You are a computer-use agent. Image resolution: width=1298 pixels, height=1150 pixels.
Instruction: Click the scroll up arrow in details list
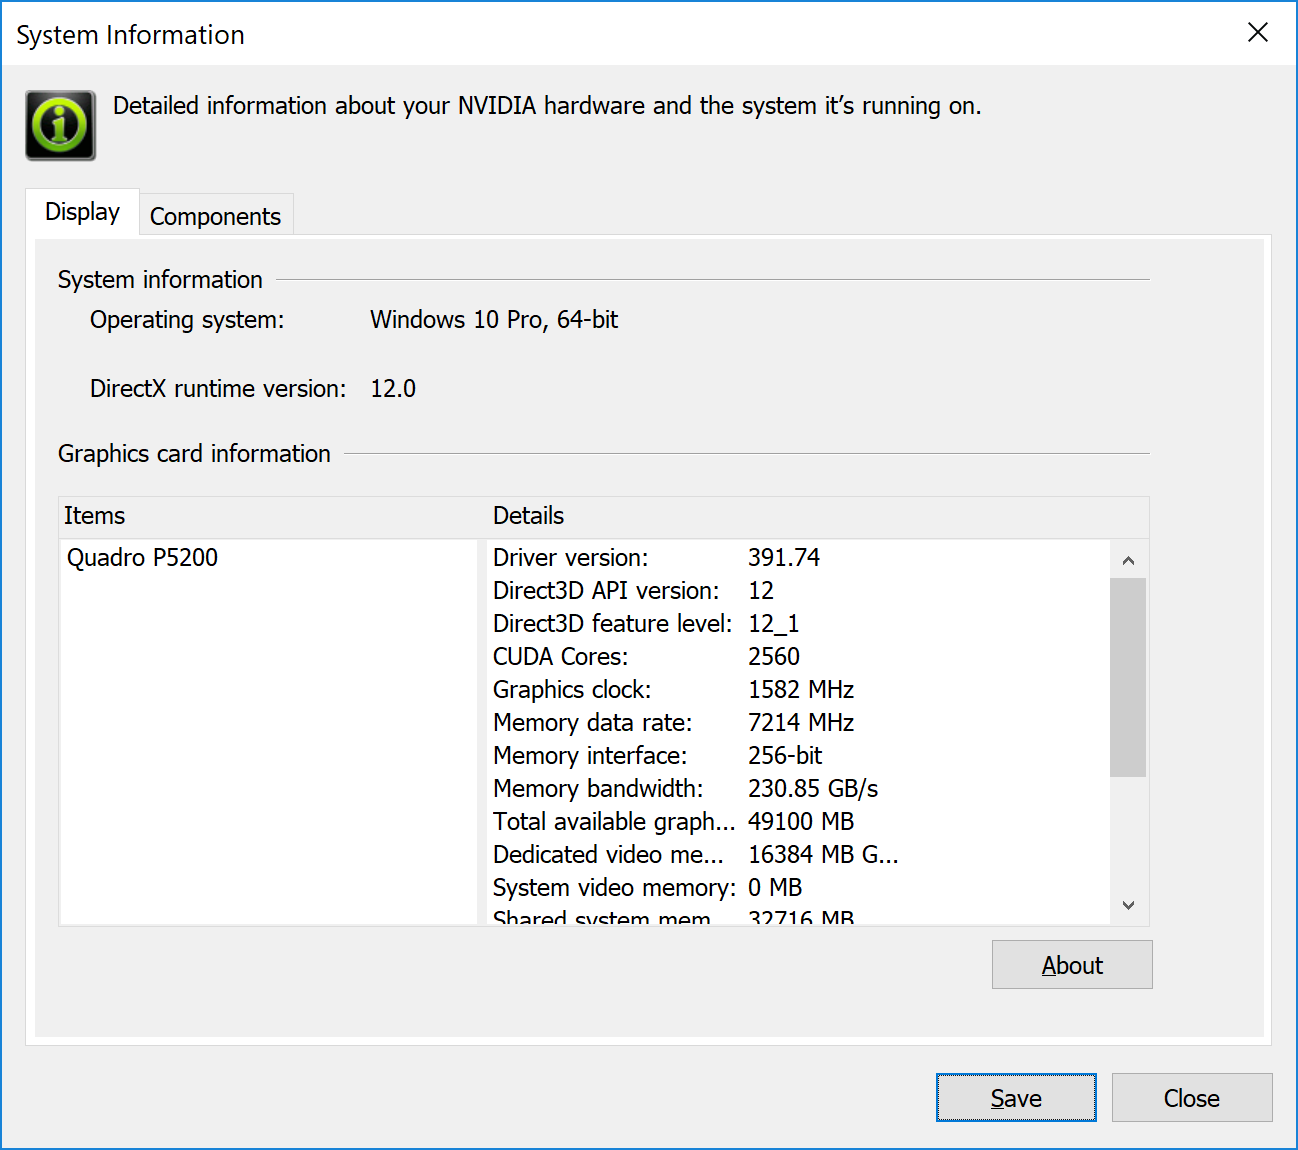[x=1128, y=560]
